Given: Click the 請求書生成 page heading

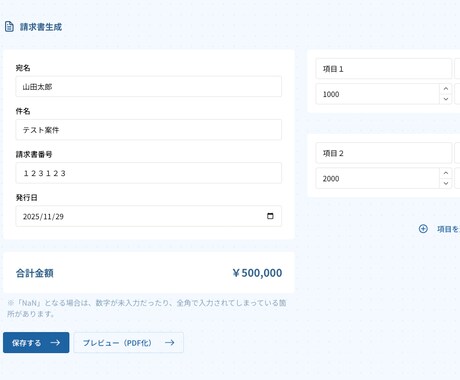Looking at the screenshot, I should tap(41, 27).
